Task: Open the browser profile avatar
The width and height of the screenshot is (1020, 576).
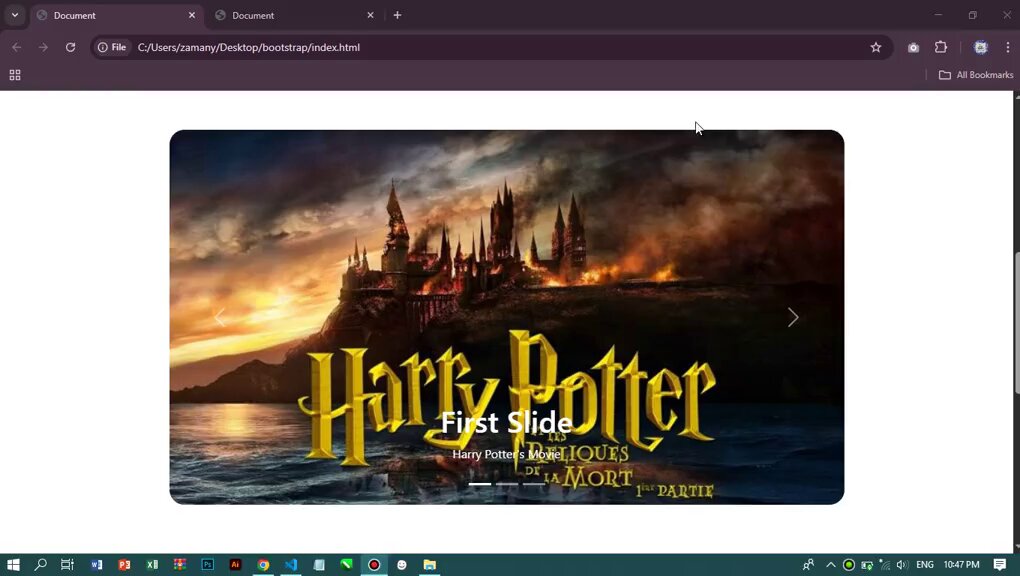Action: tap(980, 47)
